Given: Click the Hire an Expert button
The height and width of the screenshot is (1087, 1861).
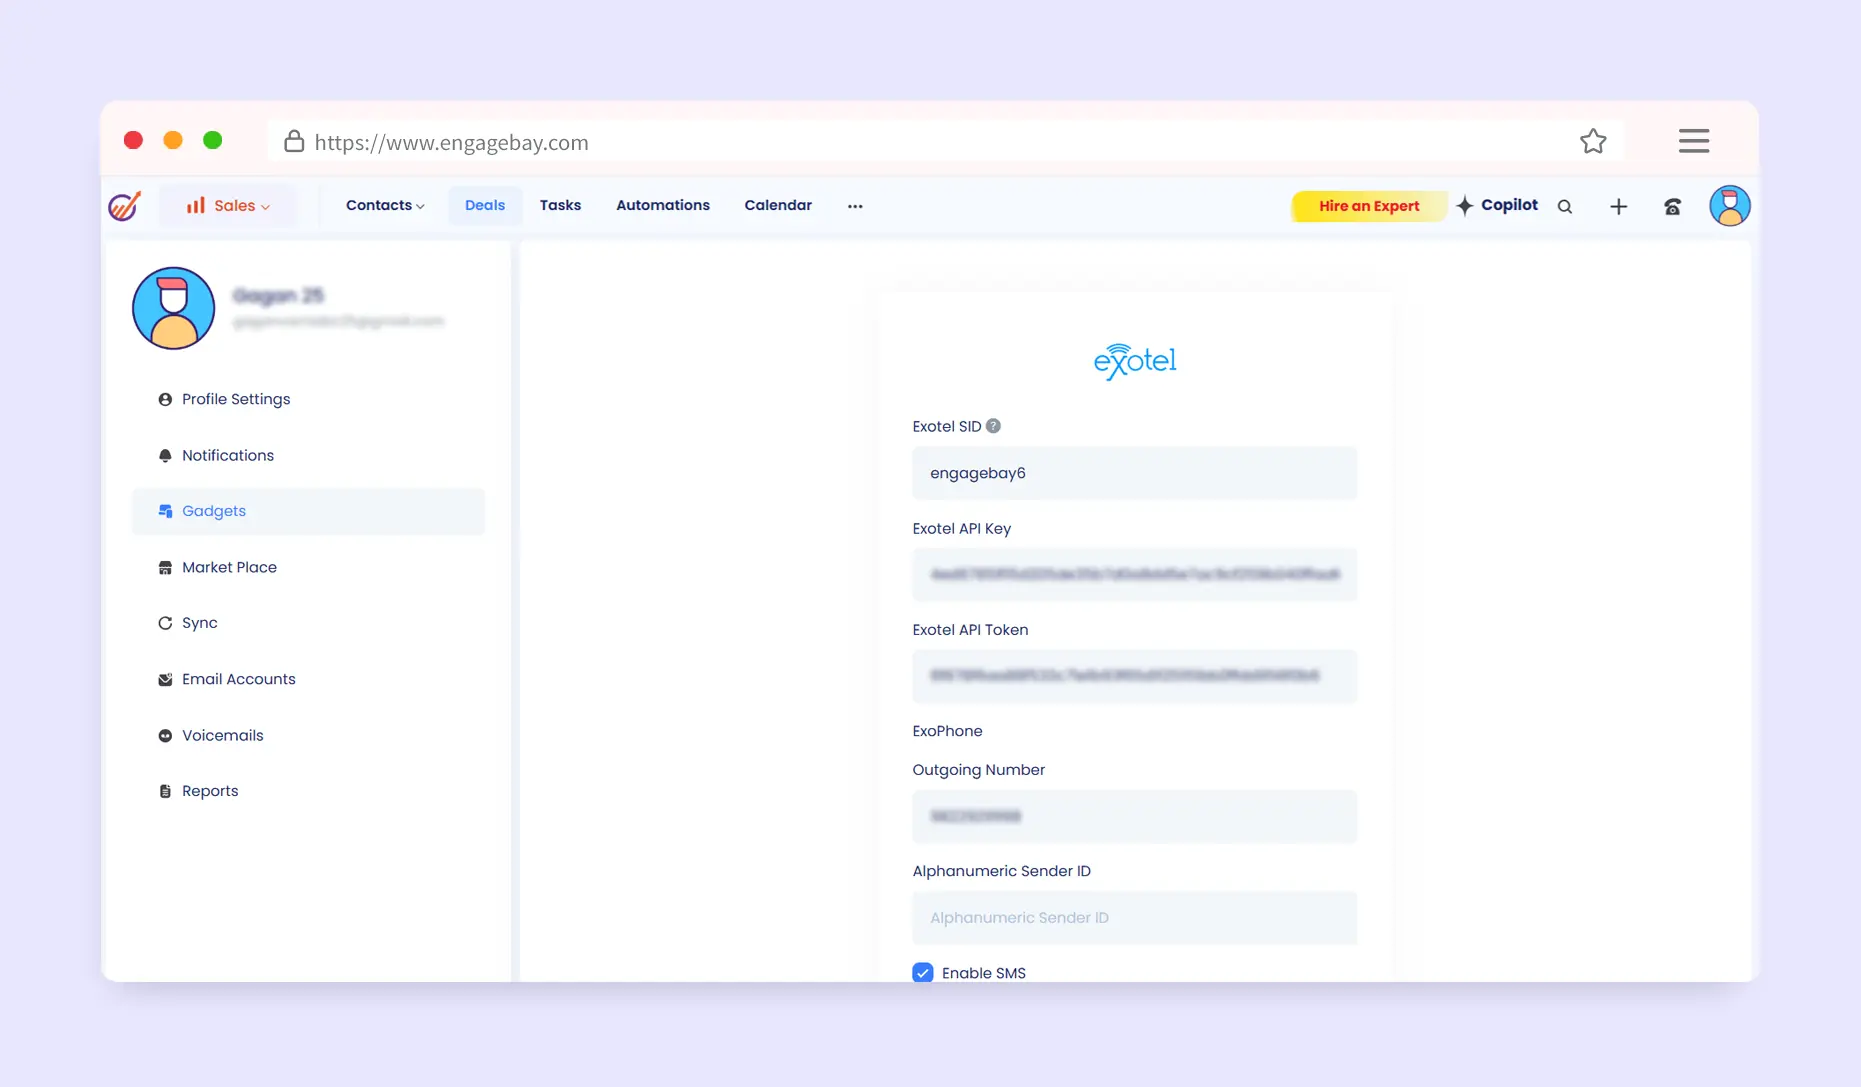Looking at the screenshot, I should point(1368,206).
